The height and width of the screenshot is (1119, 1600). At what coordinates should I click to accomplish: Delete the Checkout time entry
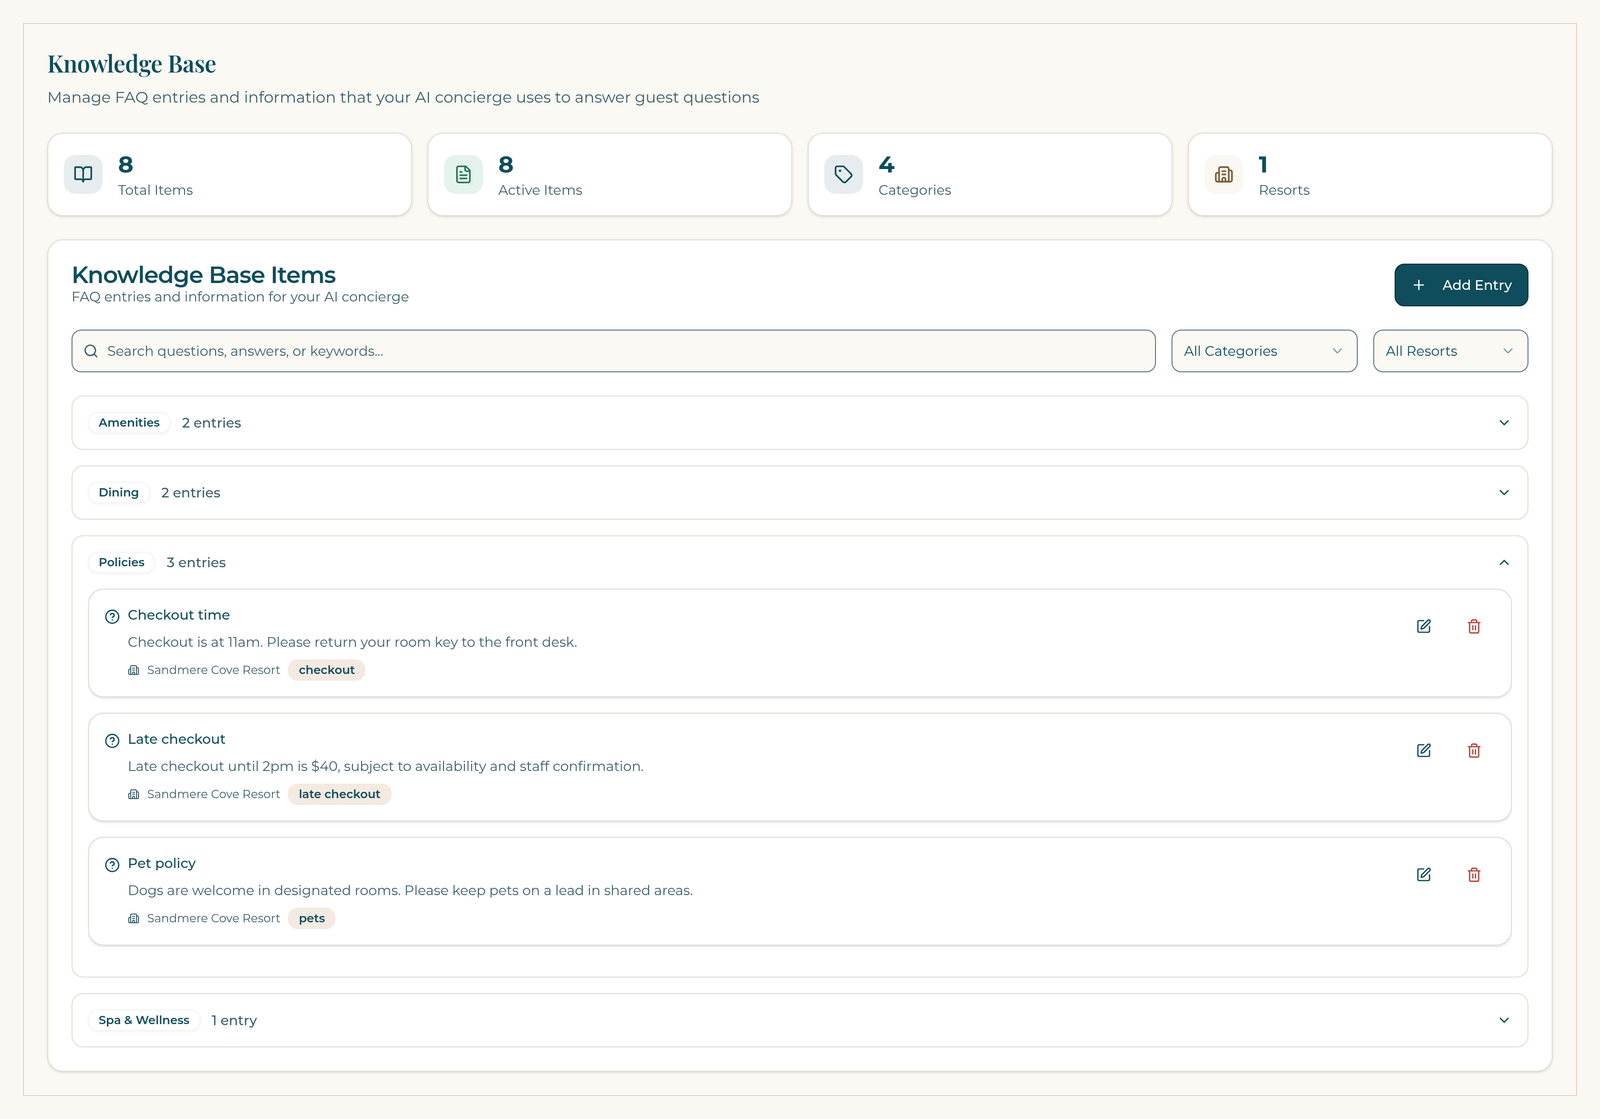(x=1474, y=626)
